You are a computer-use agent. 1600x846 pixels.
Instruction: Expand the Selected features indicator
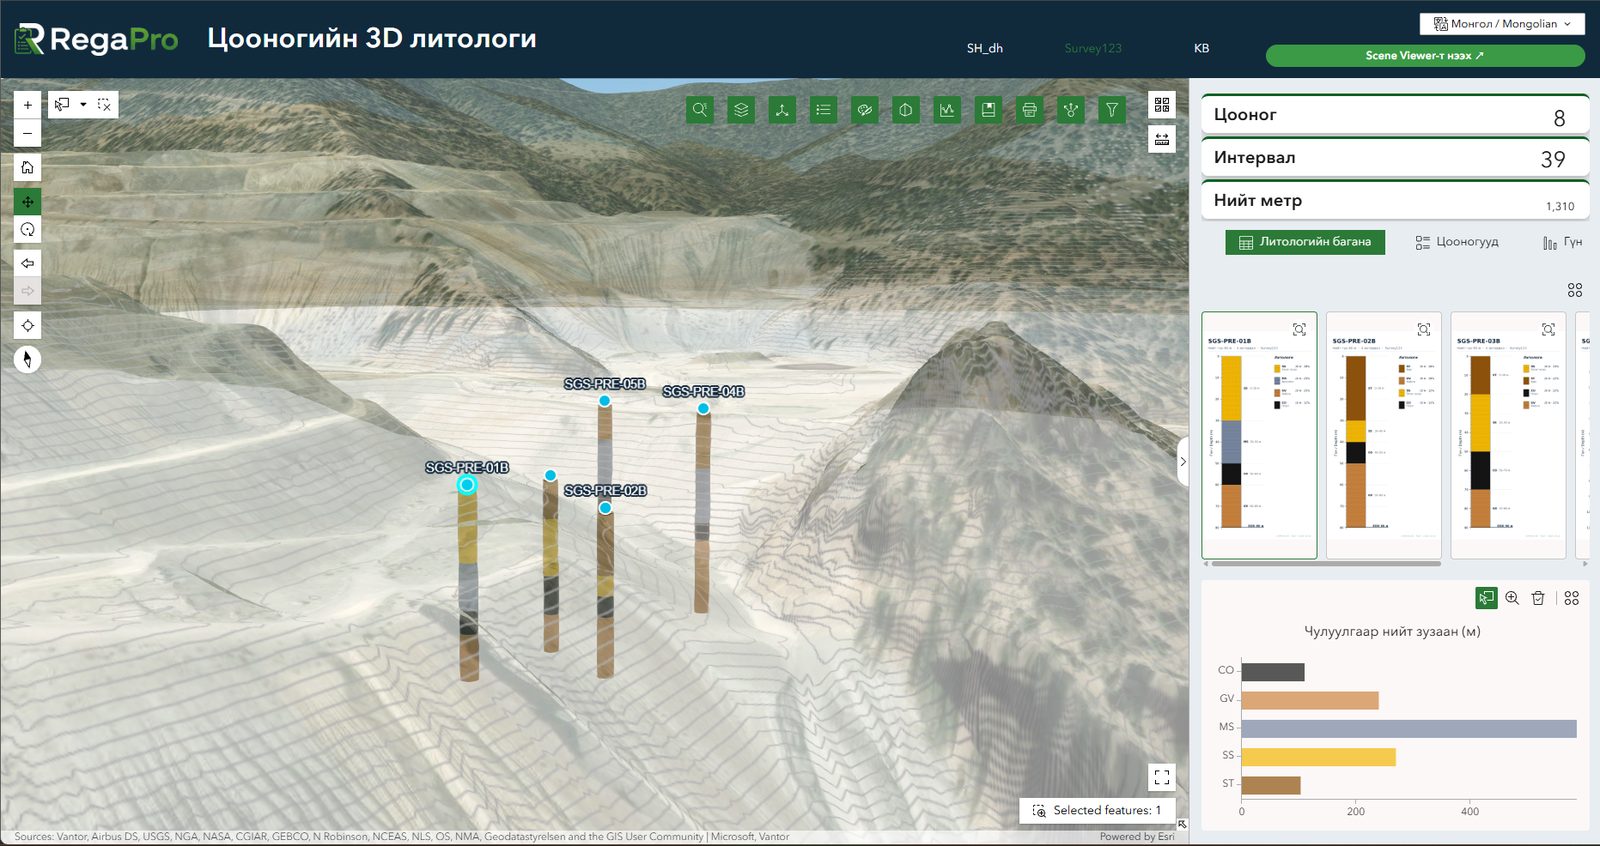coord(1097,810)
